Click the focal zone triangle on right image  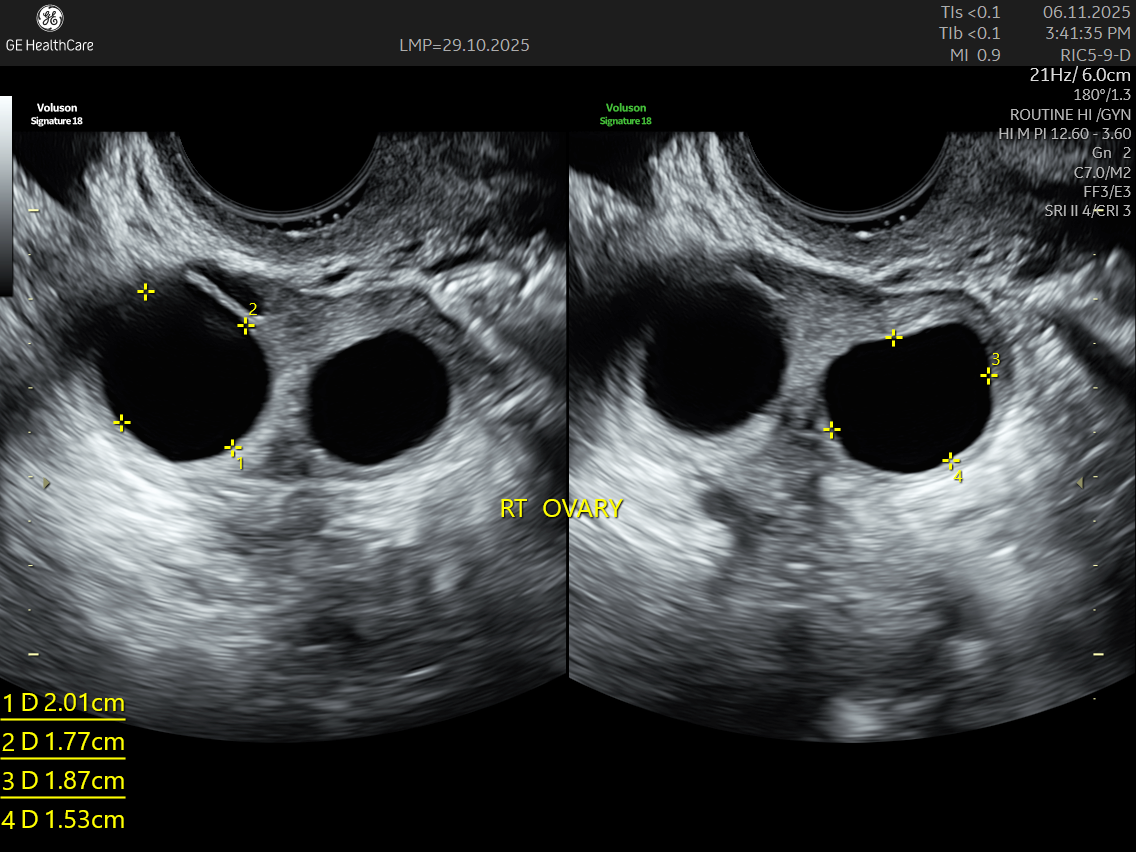(x=1079, y=483)
